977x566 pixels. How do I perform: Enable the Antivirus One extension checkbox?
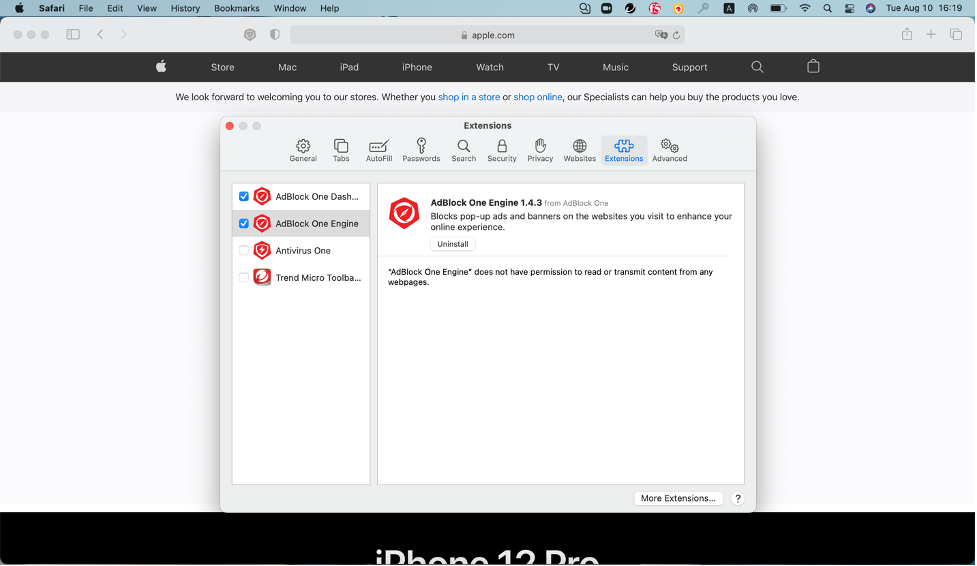pyautogui.click(x=244, y=251)
